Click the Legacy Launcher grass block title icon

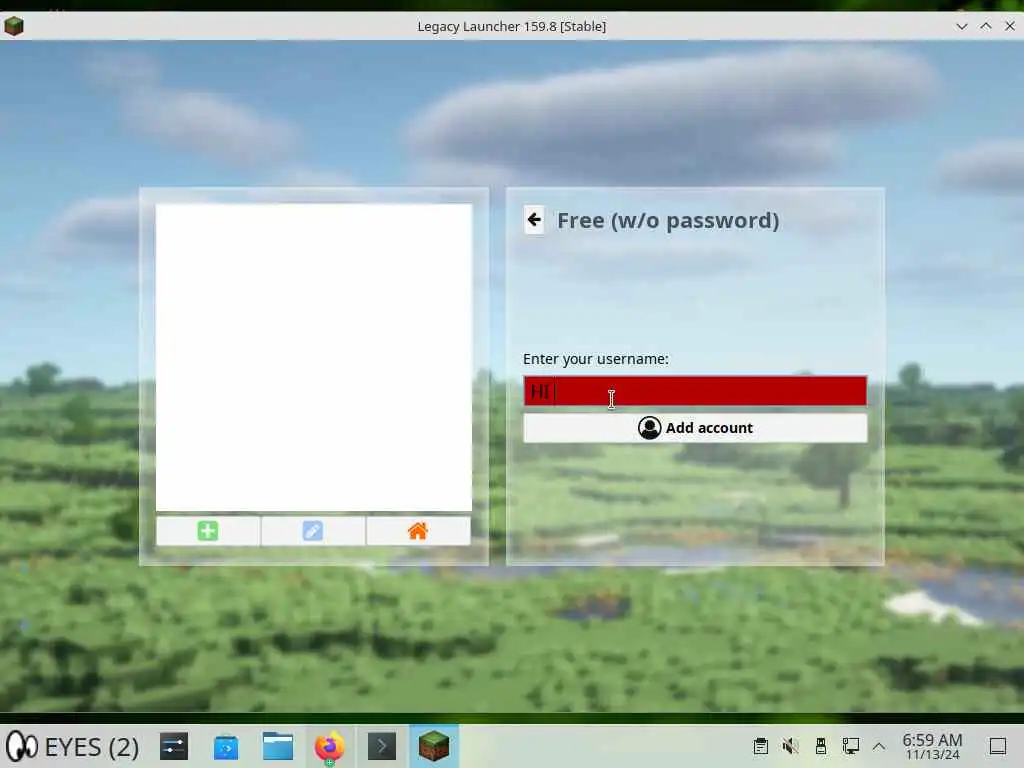(x=14, y=26)
